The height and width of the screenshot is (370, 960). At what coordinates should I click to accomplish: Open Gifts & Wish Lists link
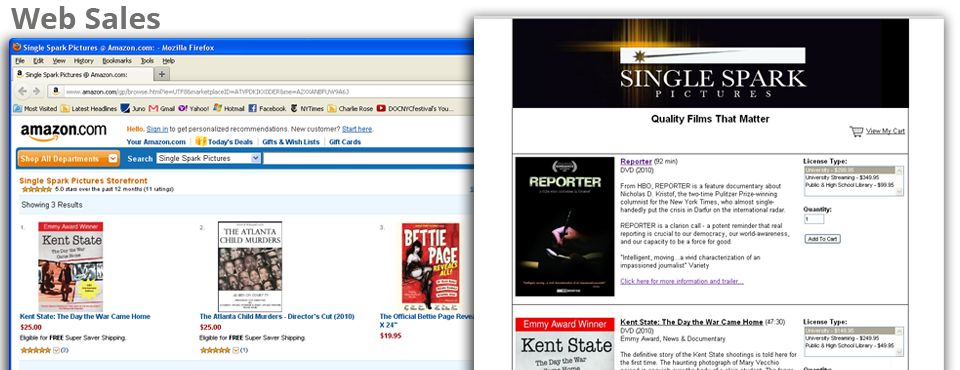click(x=291, y=142)
